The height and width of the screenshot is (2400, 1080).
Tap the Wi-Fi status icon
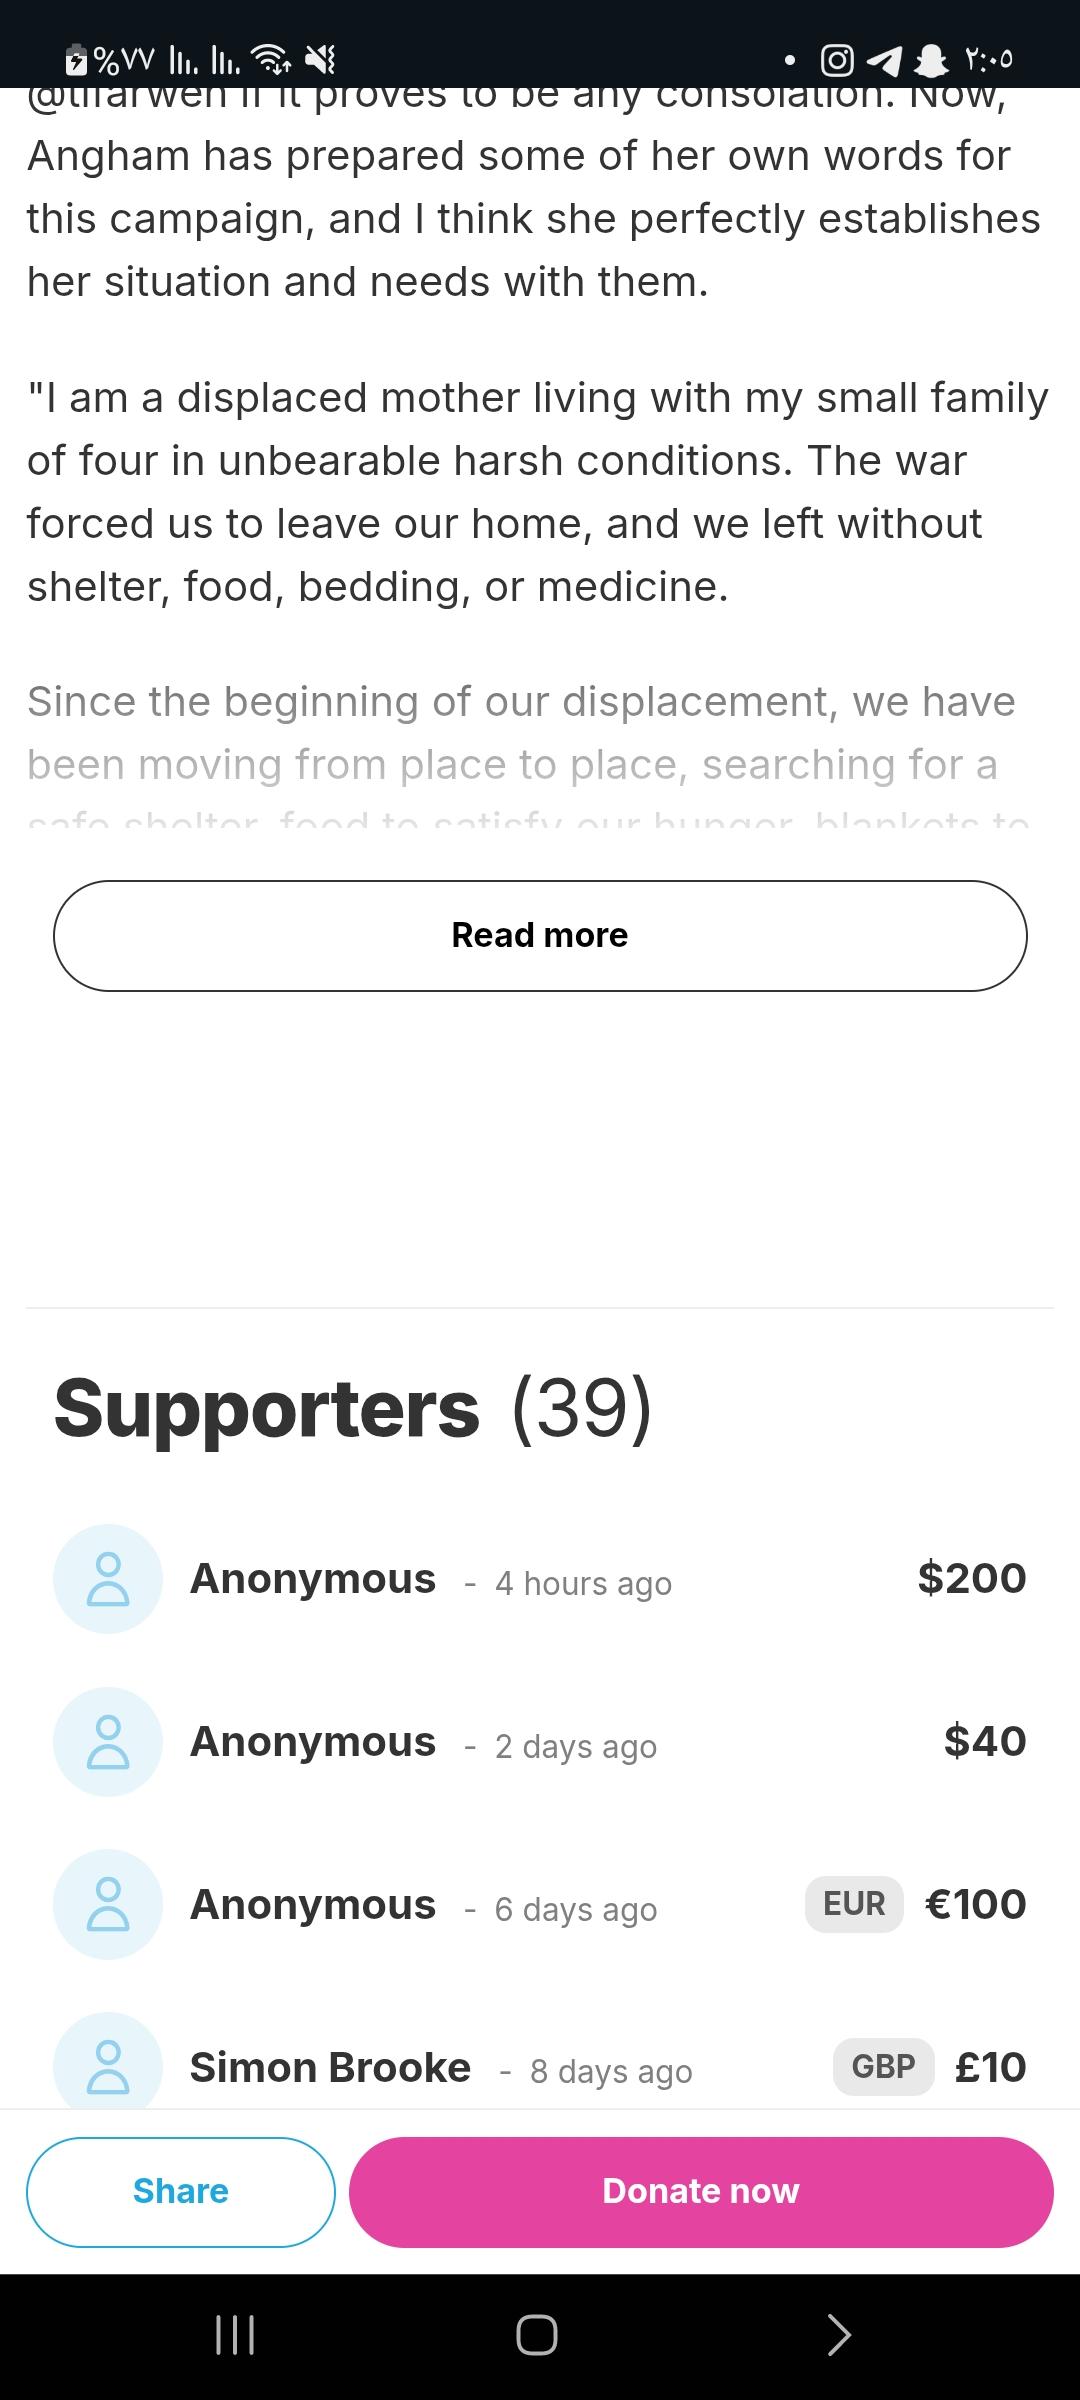pyautogui.click(x=270, y=61)
